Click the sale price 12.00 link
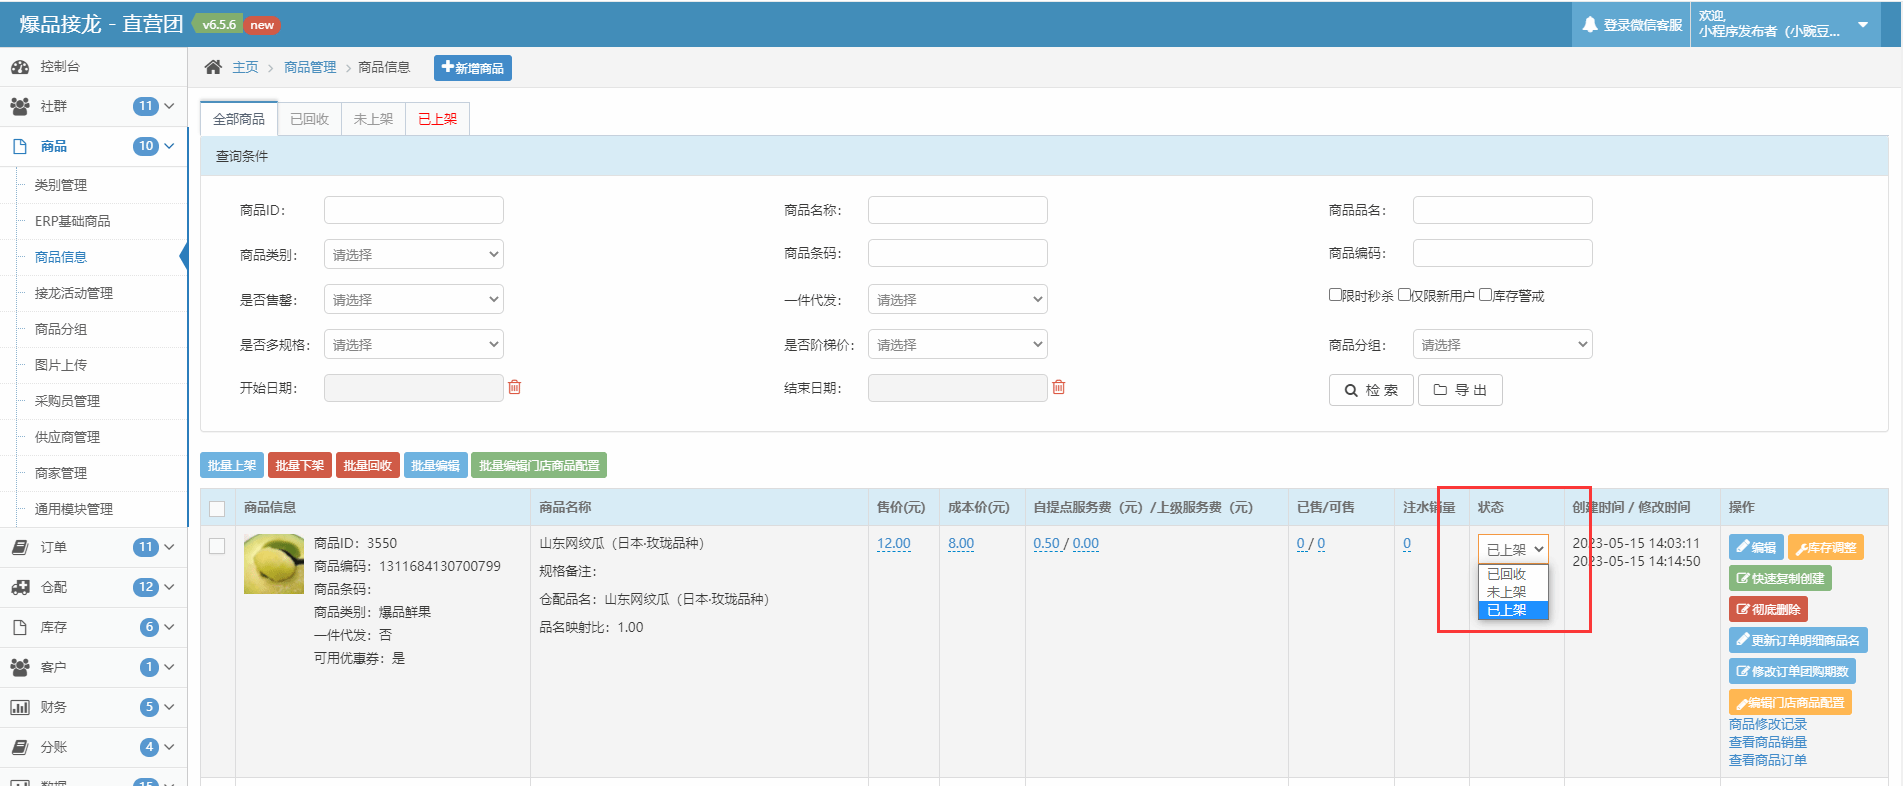The image size is (1903, 786). click(894, 543)
